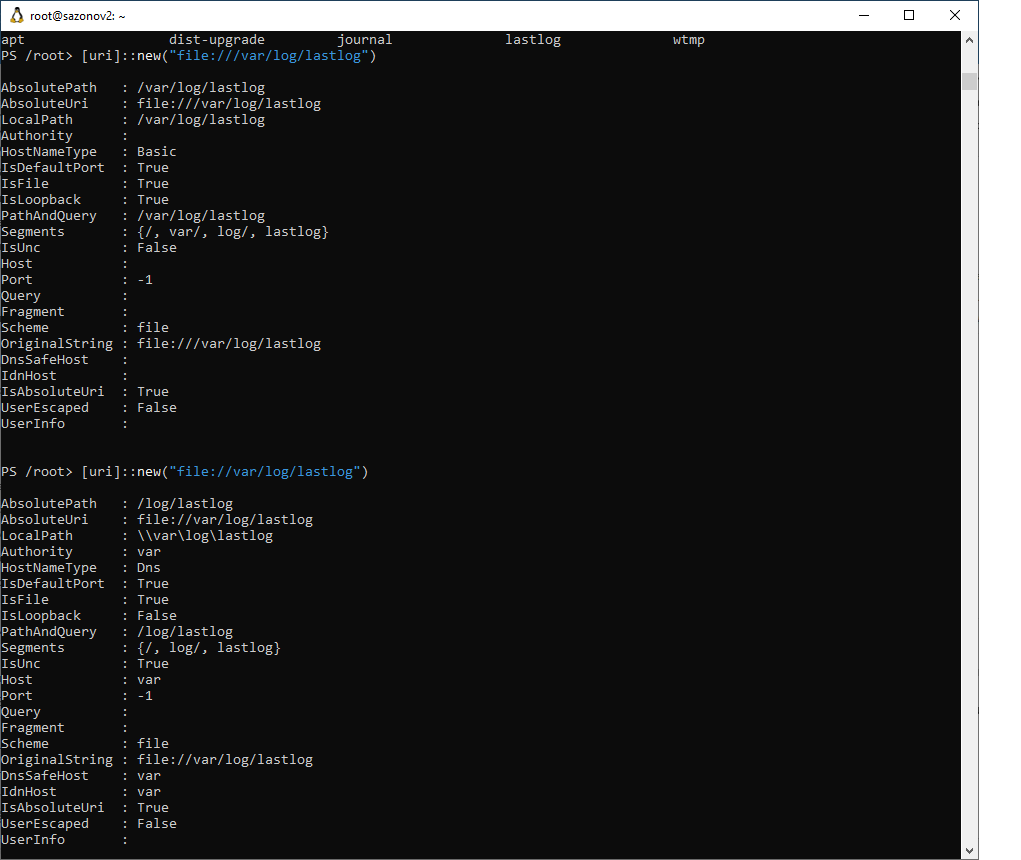Click the DnsSafeHost value var
Screen dimensions: 1021x860
point(149,776)
